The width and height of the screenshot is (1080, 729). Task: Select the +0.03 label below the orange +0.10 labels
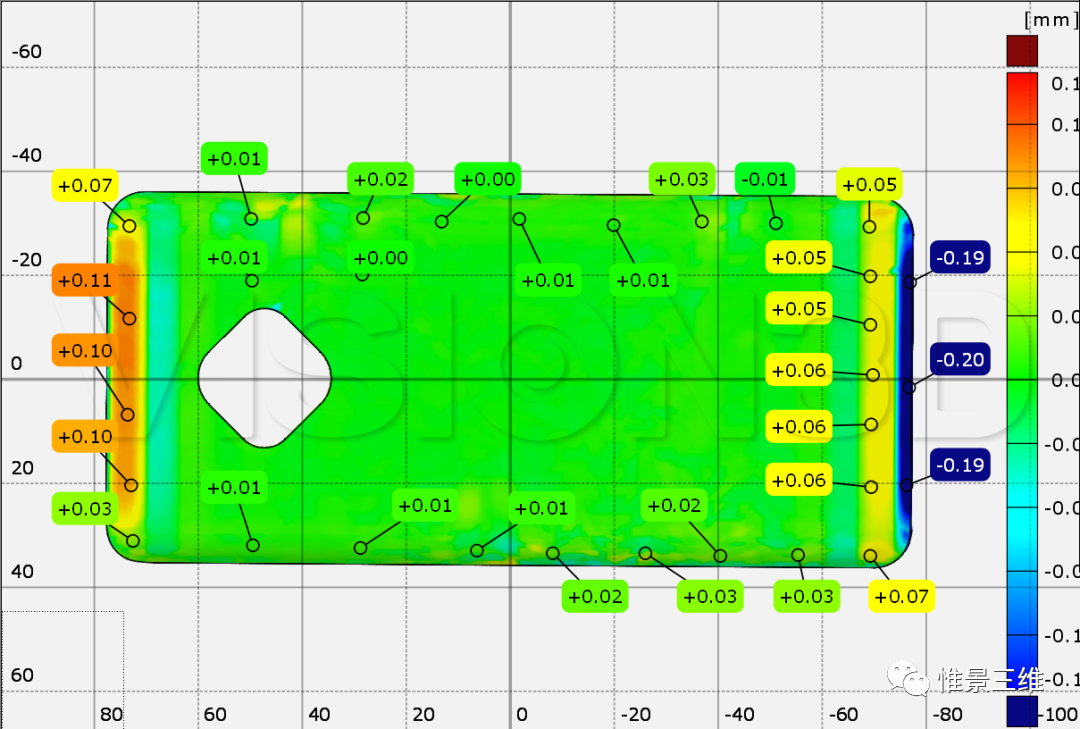pos(85,509)
